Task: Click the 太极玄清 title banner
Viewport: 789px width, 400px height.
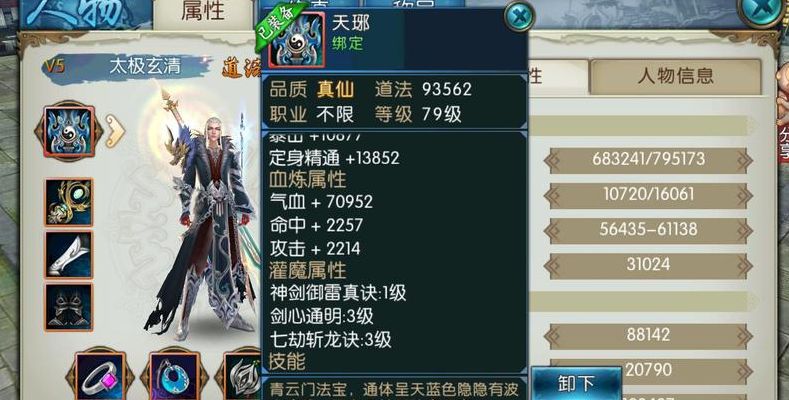Action: [x=145, y=67]
